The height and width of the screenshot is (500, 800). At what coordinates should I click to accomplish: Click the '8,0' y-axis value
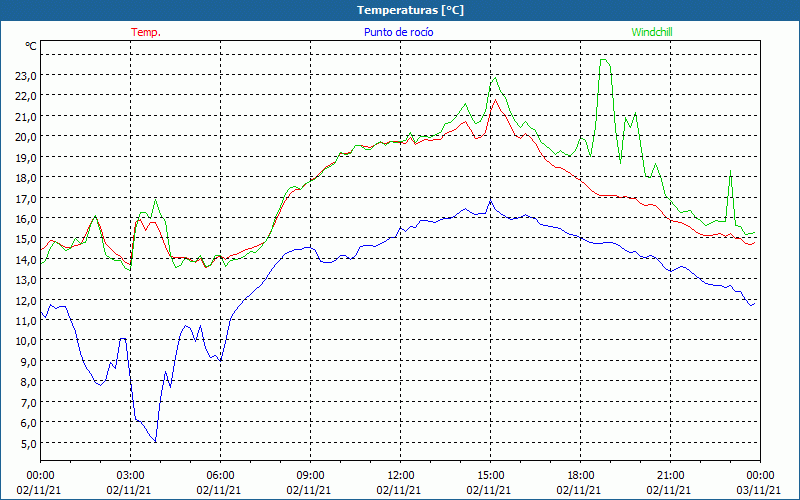pos(29,382)
